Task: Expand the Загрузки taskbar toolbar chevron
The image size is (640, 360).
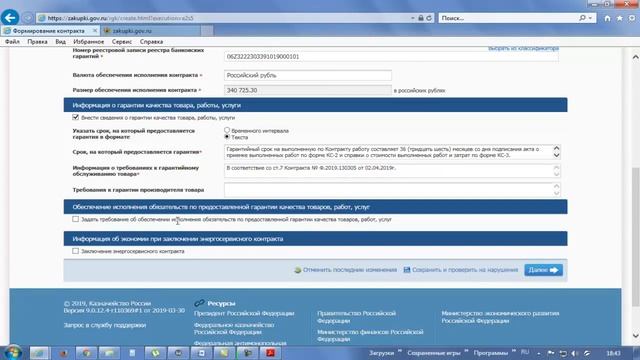Action: coord(400,351)
